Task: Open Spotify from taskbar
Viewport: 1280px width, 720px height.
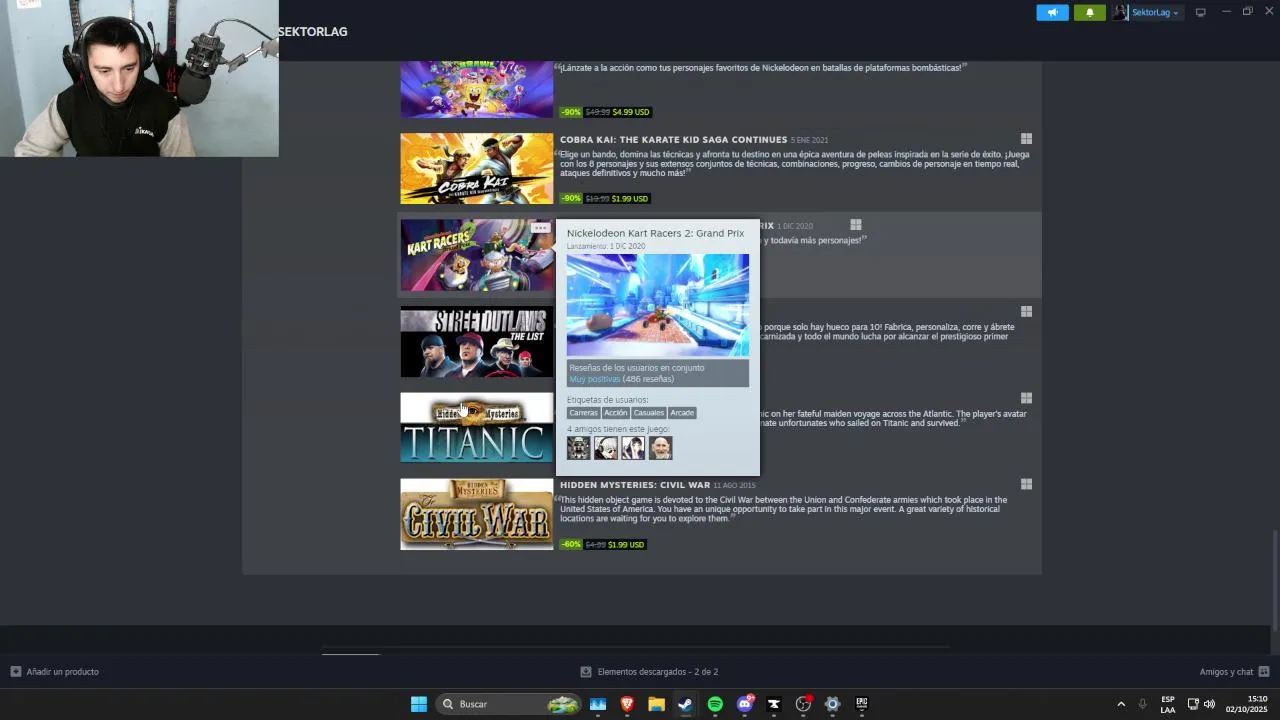Action: pos(715,704)
